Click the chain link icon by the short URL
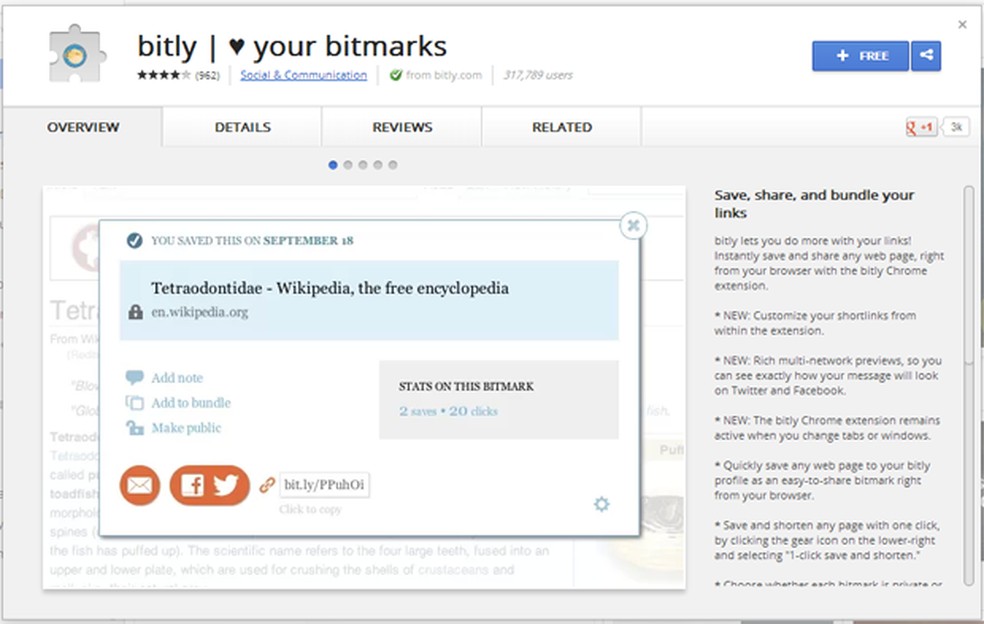 coord(267,485)
